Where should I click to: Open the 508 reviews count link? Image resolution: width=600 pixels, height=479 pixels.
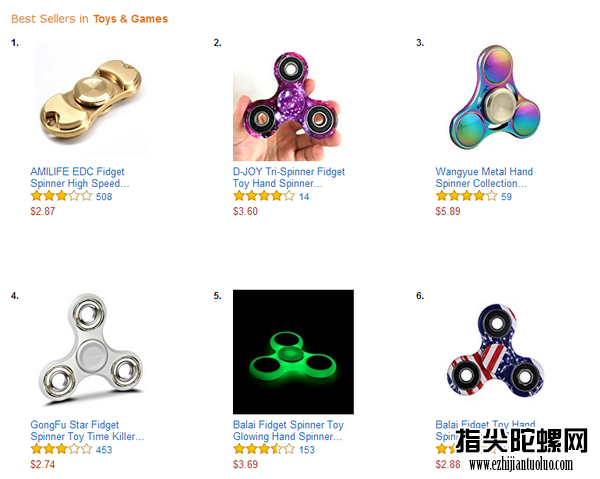point(104,197)
